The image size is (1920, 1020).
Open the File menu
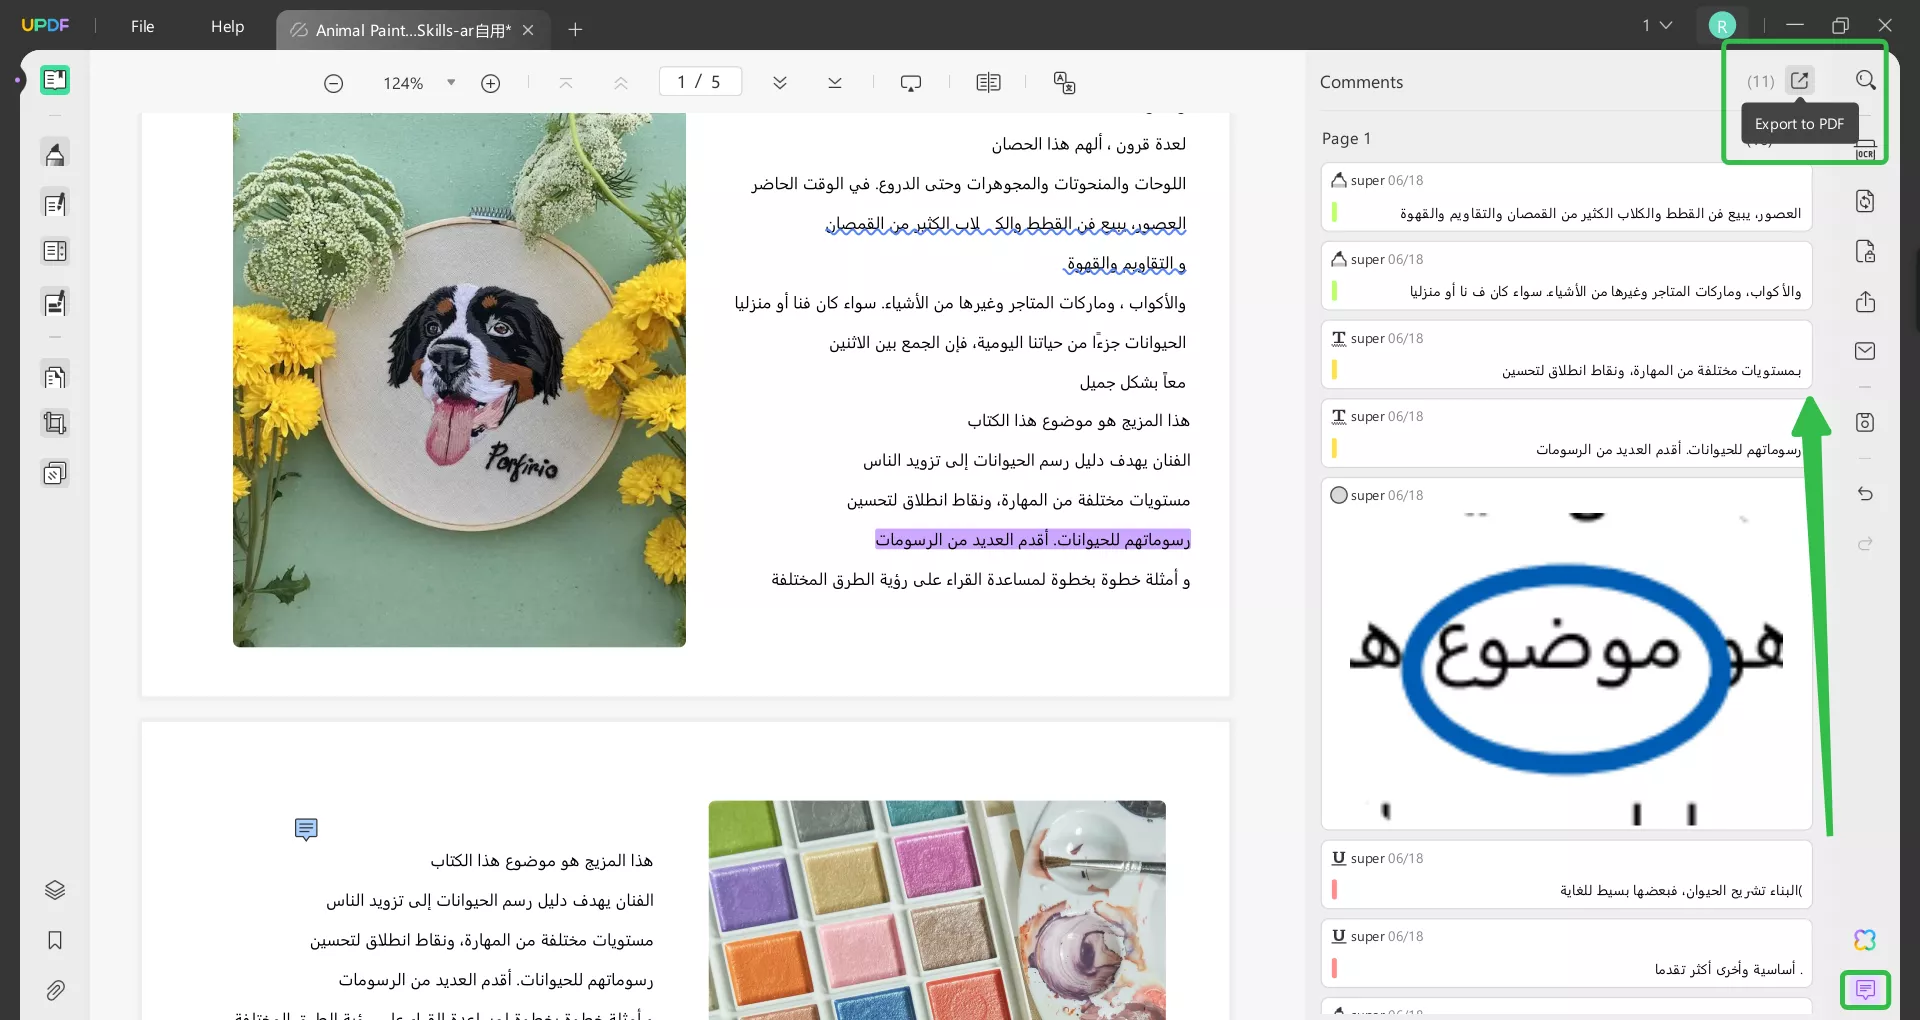coord(142,27)
